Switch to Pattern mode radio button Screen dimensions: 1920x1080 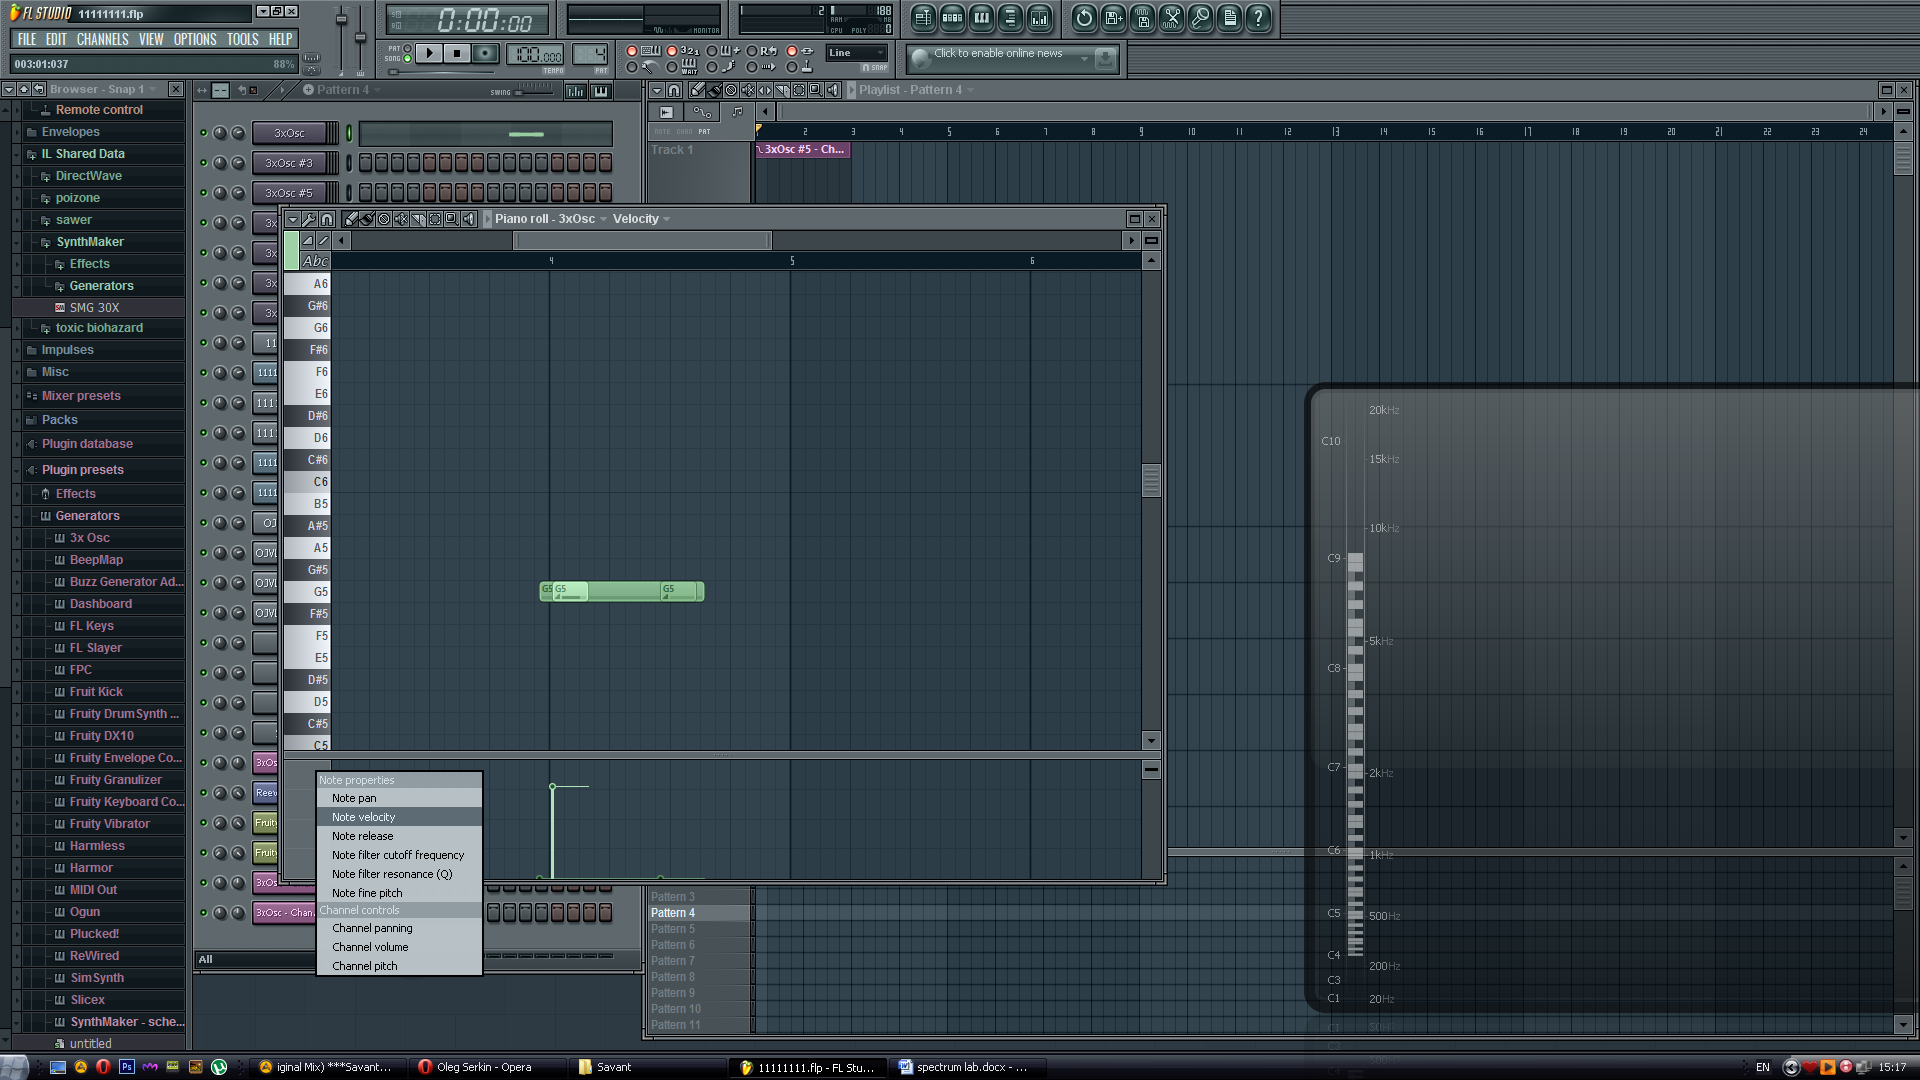coord(407,48)
